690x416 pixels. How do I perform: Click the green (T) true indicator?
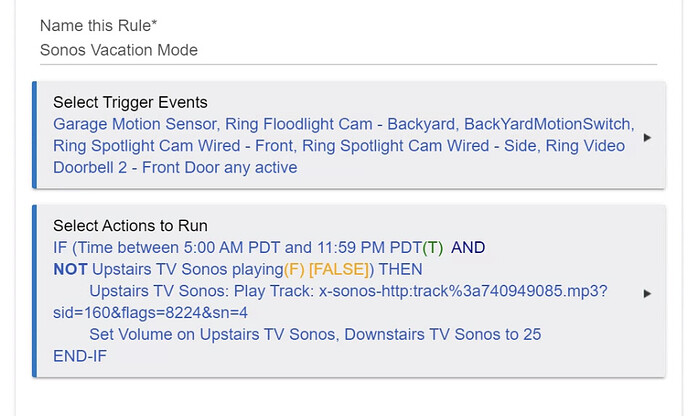pyautogui.click(x=432, y=247)
